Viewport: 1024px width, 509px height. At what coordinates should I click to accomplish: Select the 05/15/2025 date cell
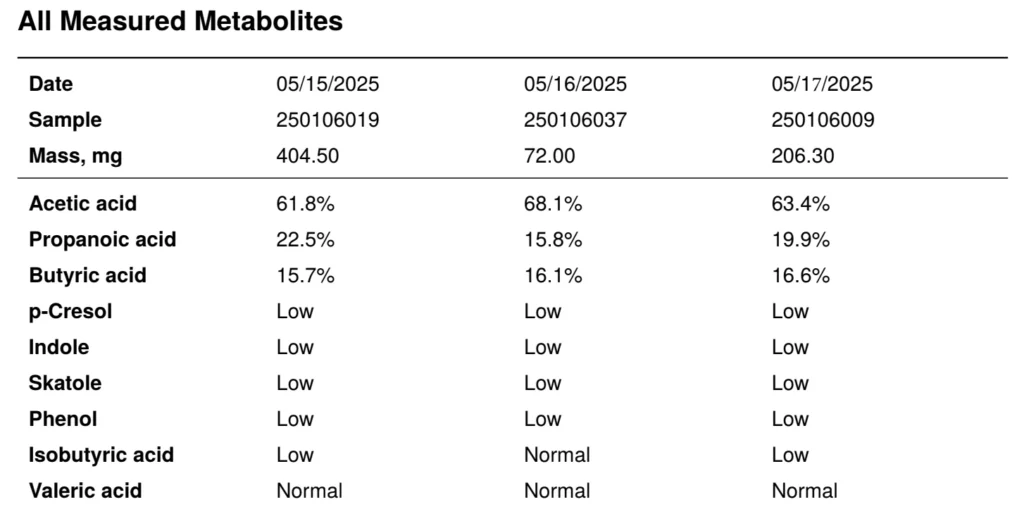coord(328,84)
